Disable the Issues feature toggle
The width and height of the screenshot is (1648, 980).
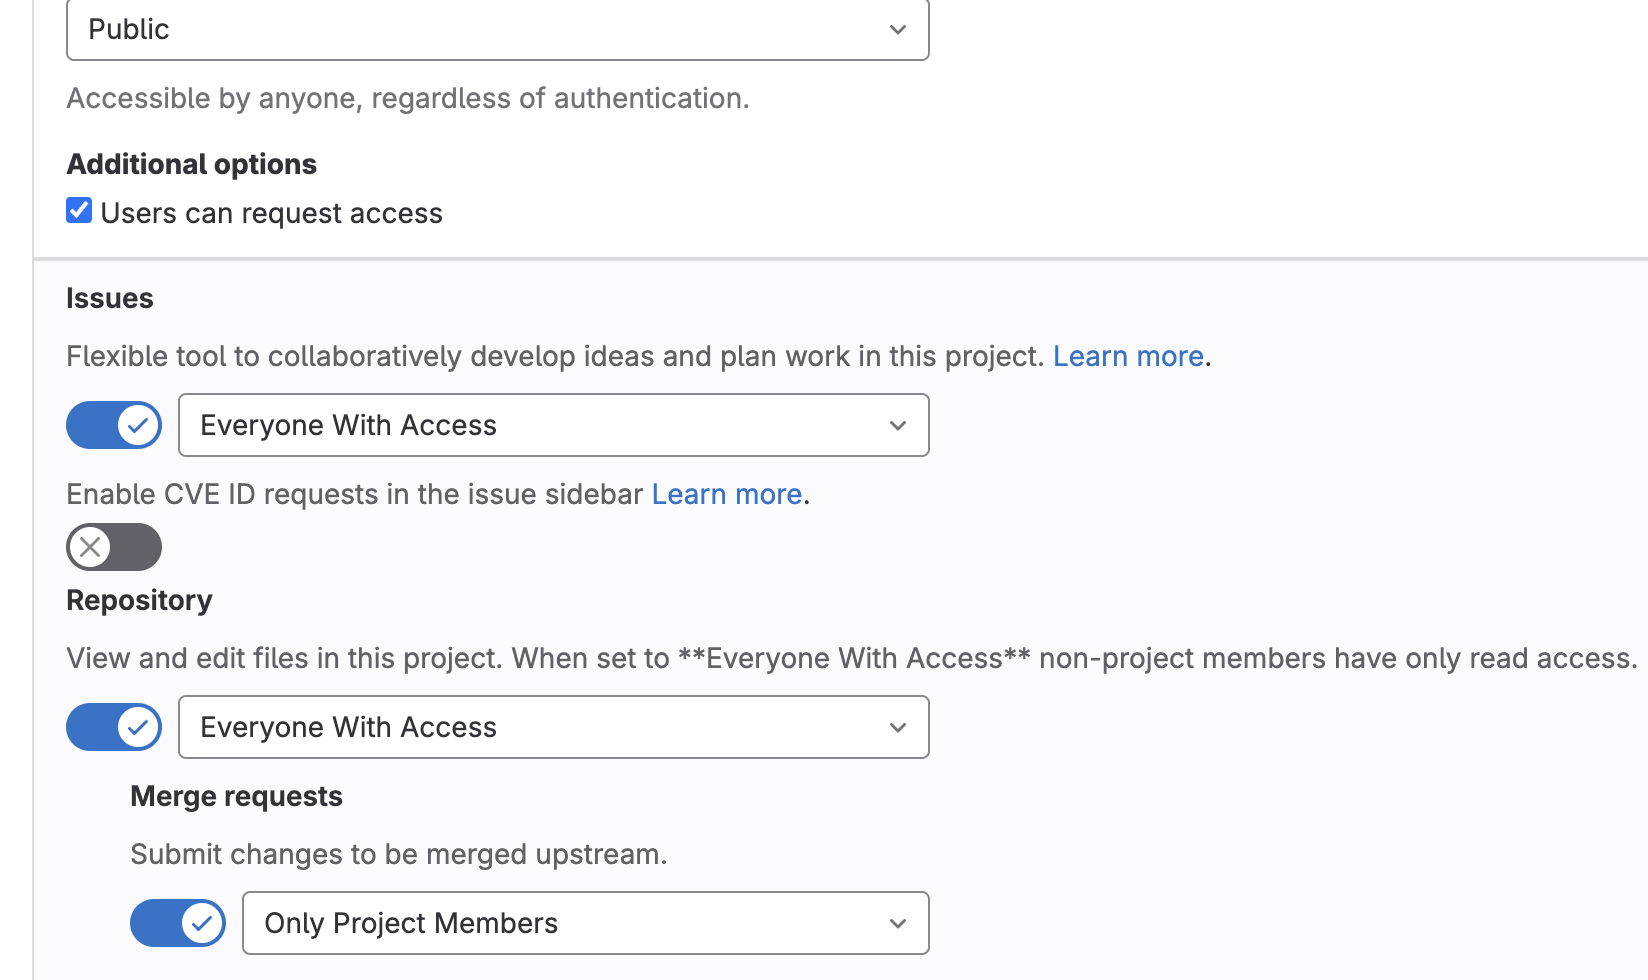(x=113, y=426)
